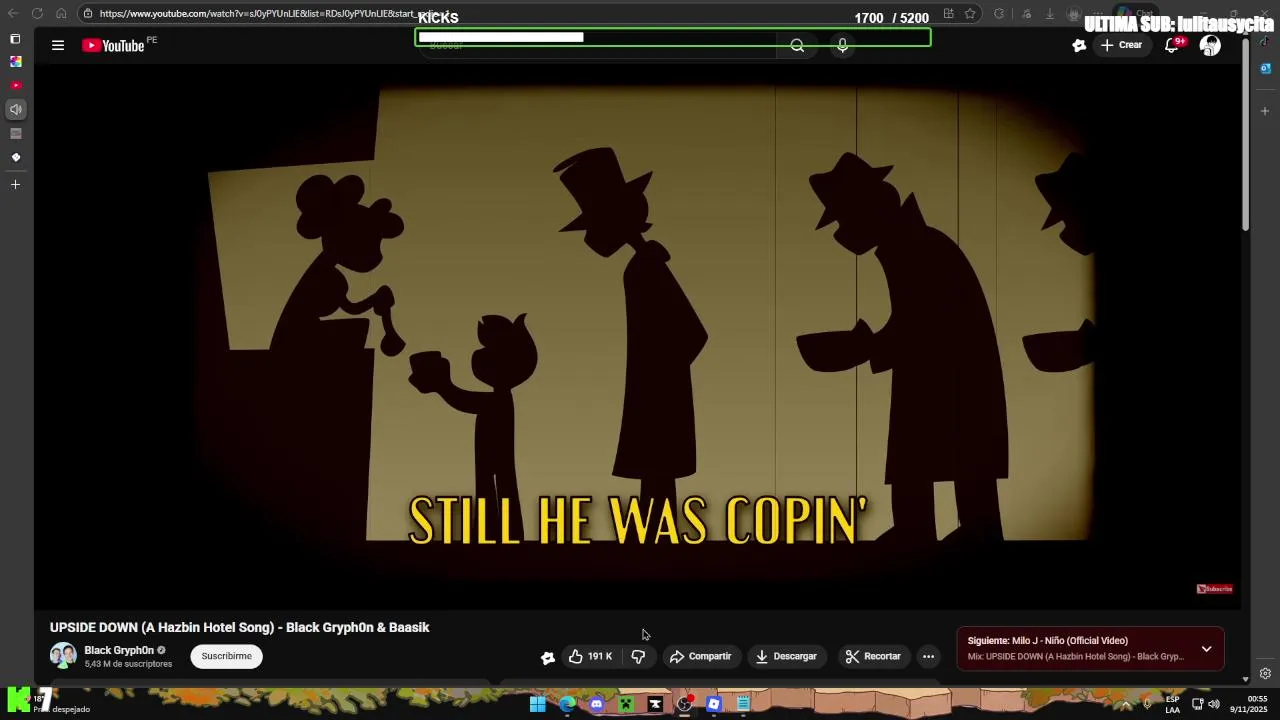This screenshot has width=1280, height=720.
Task: Open the colorful wheel tab in vertical tabs
Action: click(x=15, y=62)
